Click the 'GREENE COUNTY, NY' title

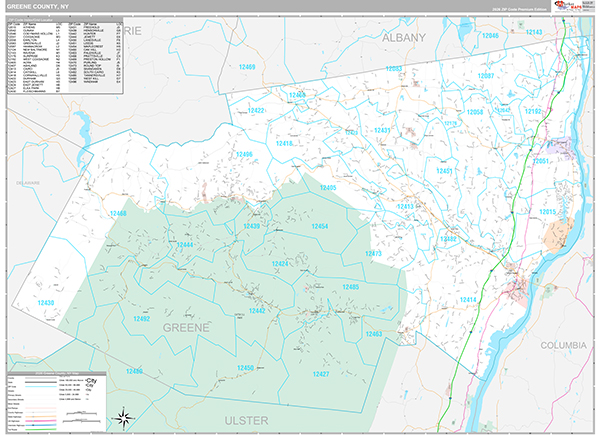38,7
